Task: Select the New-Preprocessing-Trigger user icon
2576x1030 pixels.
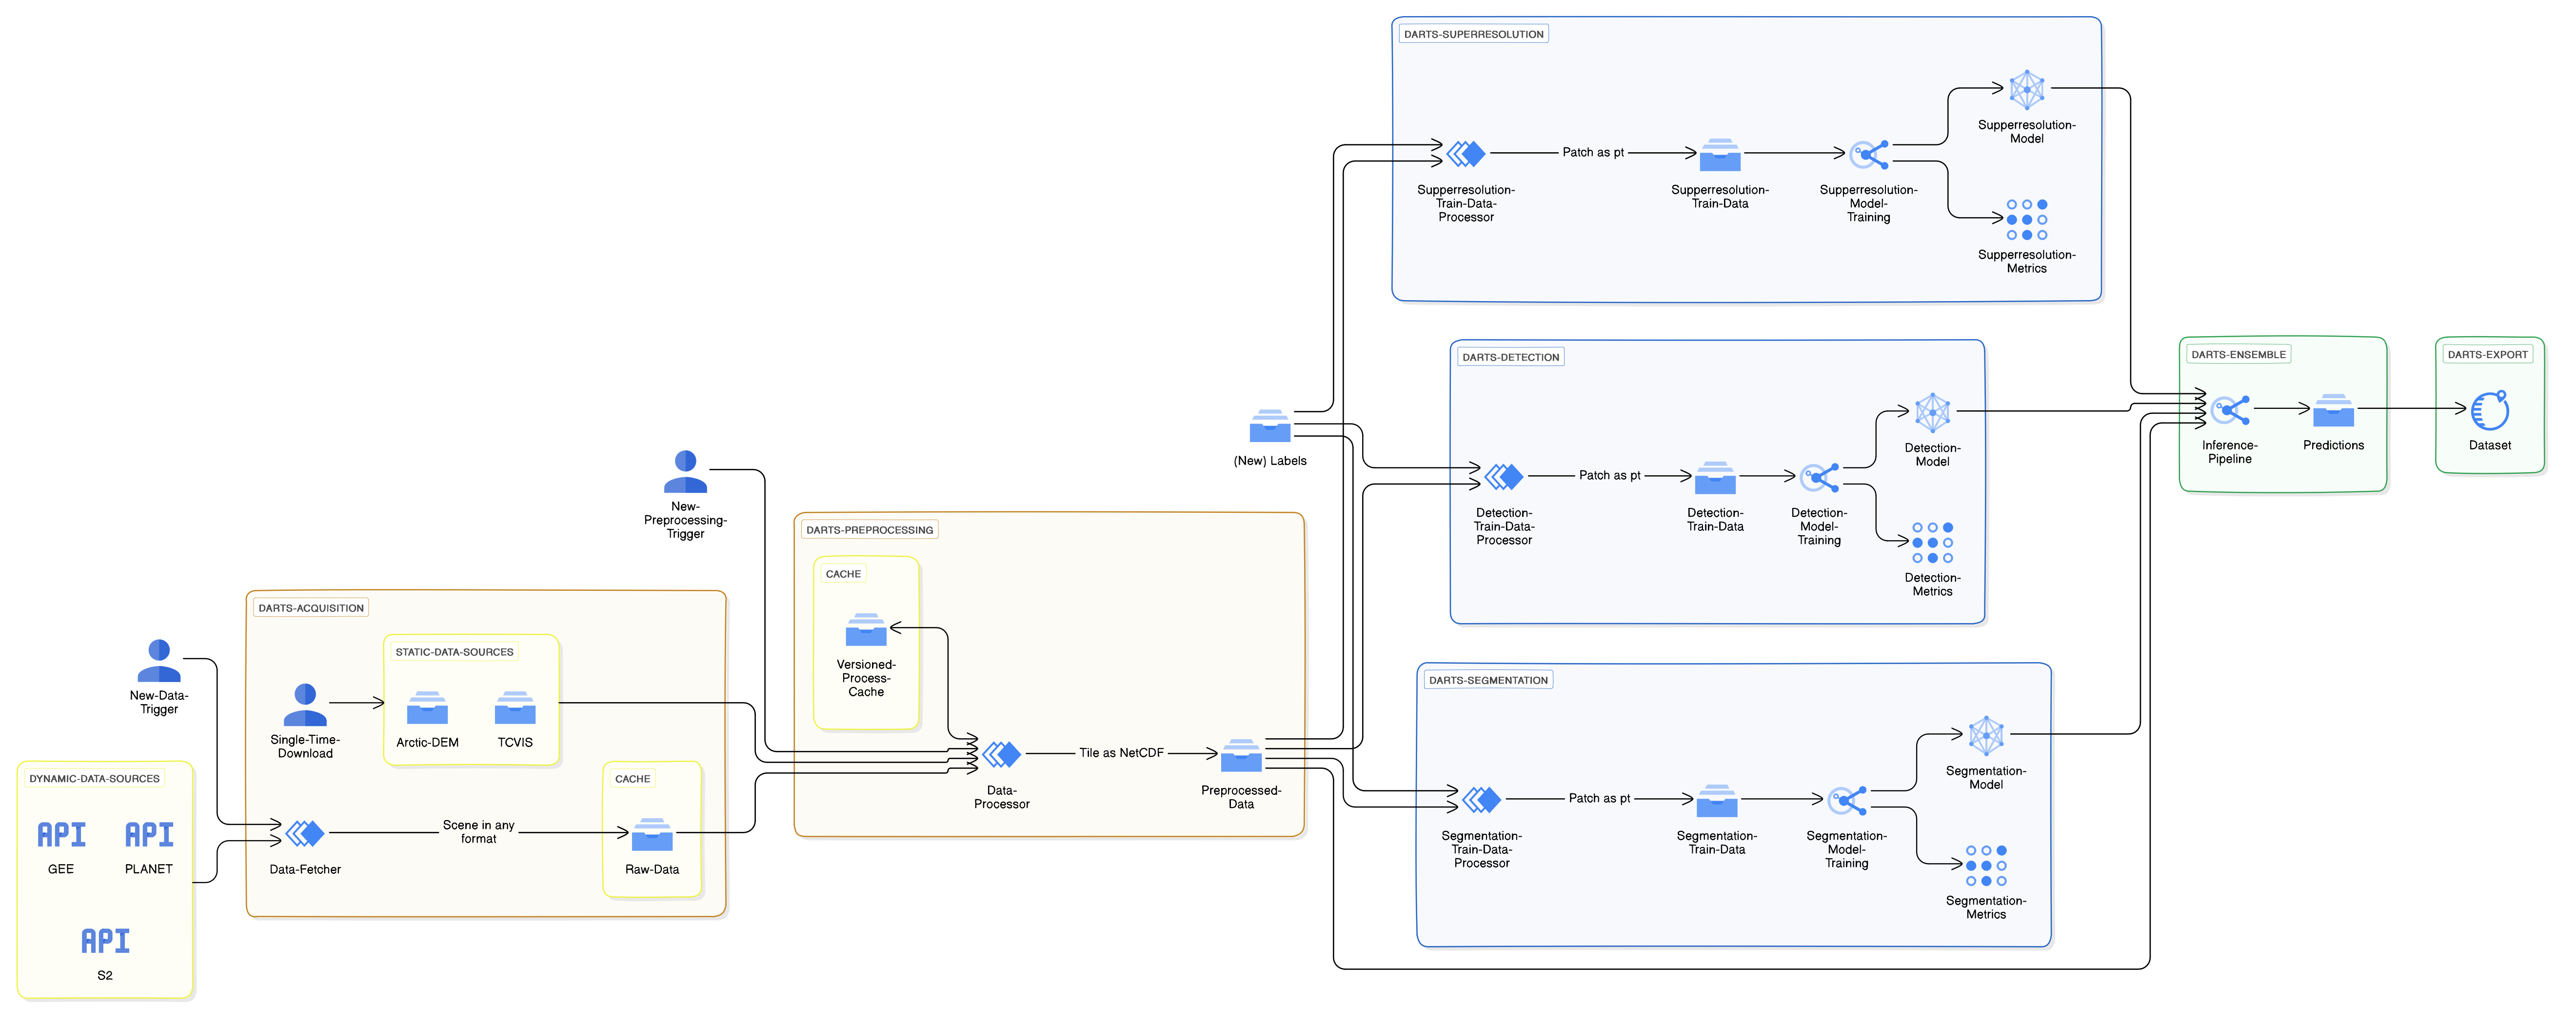Action: tap(686, 472)
